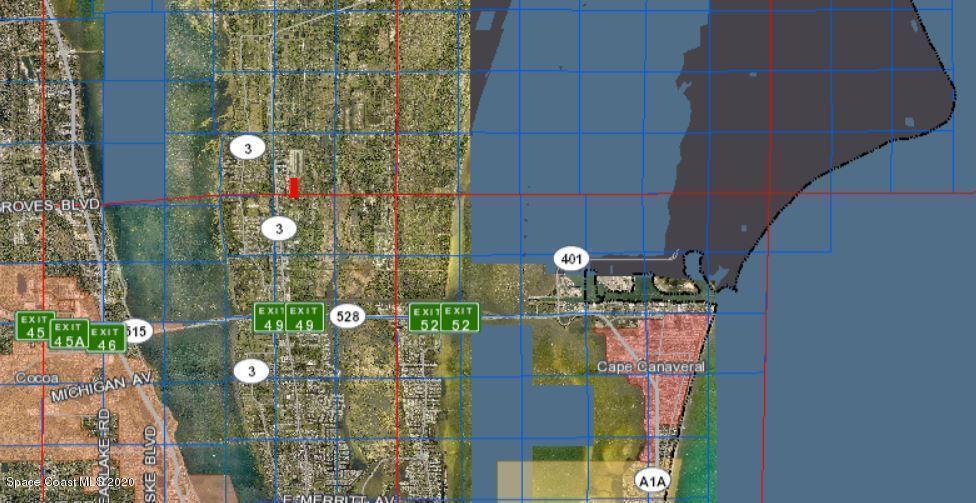Click route 3 shield between red parcel and exits

click(x=280, y=229)
